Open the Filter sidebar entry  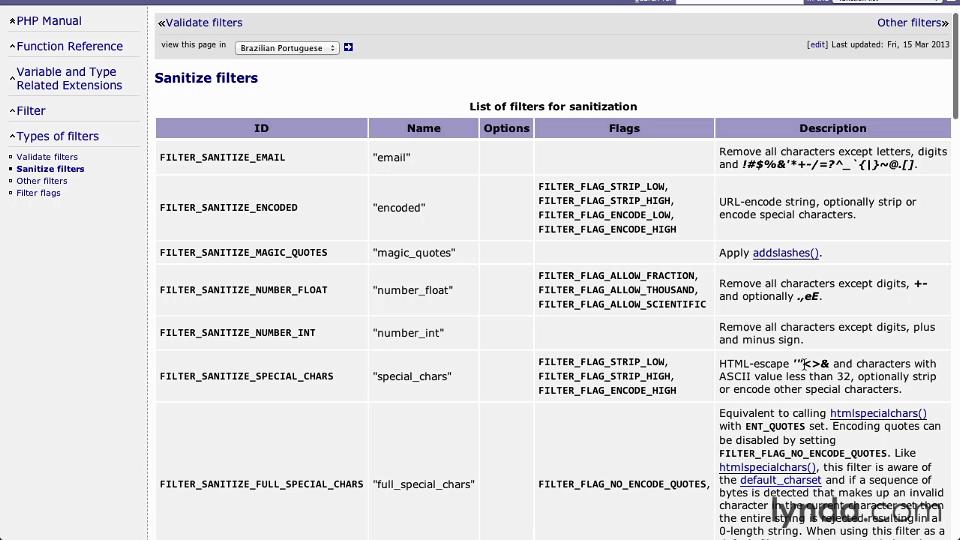31,111
